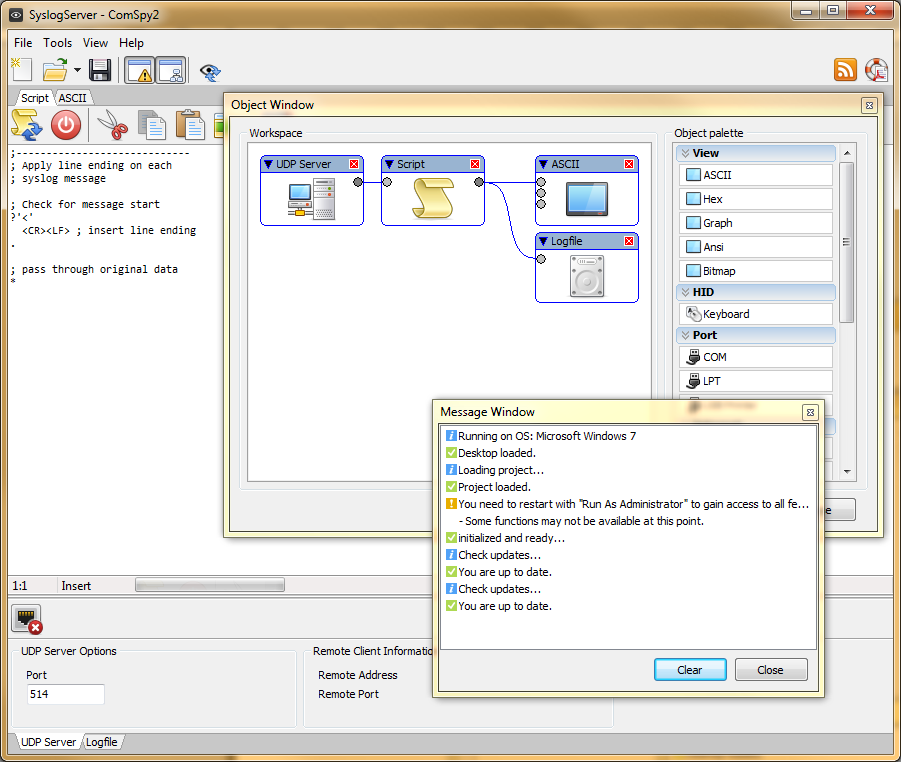The width and height of the screenshot is (901, 762).
Task: Collapse the View palette section
Action: click(685, 153)
